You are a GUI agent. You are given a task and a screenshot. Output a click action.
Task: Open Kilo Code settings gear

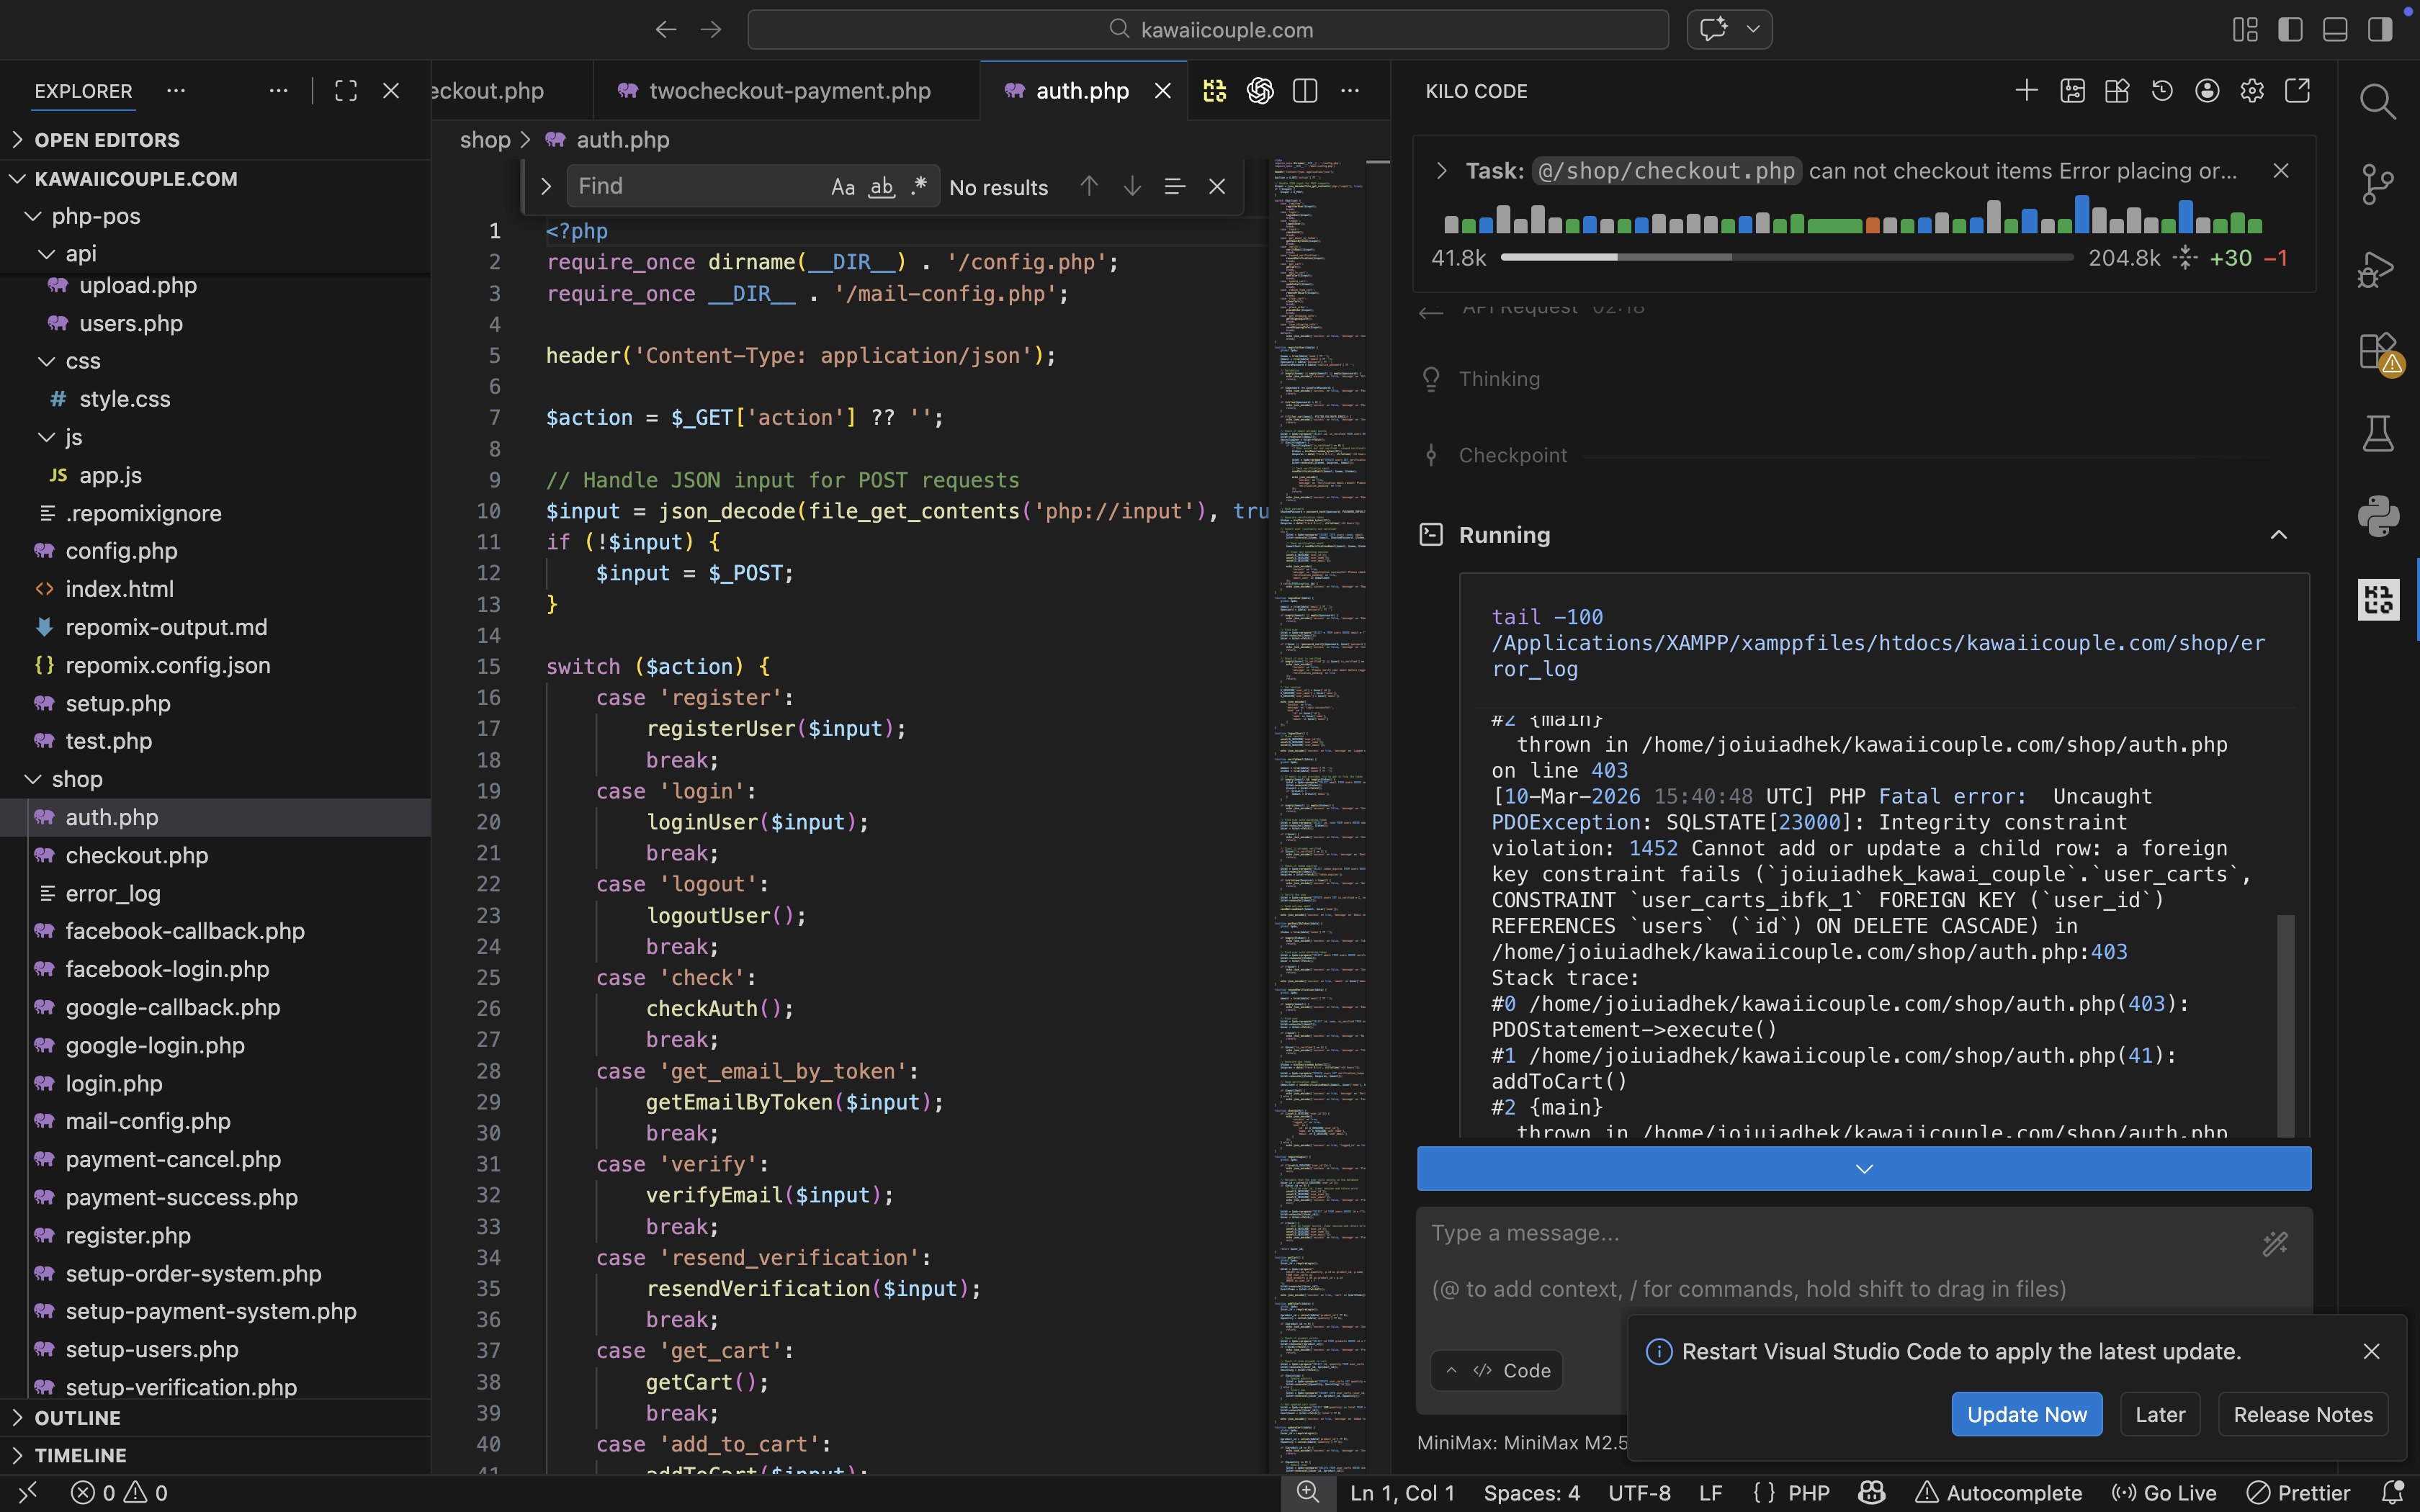tap(2252, 91)
